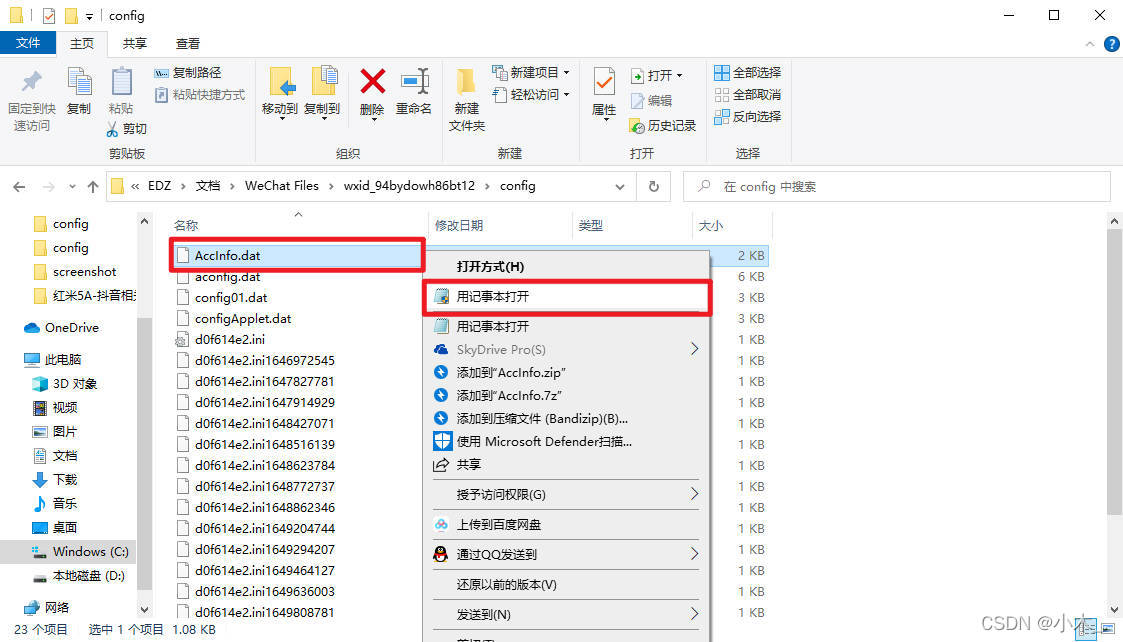
Task: Click the Copy To (复制到) icon
Action: 323,81
